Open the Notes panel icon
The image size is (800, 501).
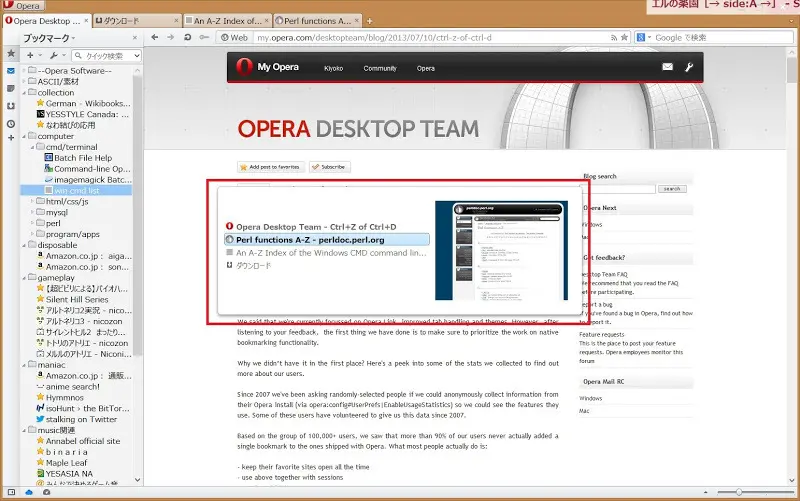pos(11,88)
